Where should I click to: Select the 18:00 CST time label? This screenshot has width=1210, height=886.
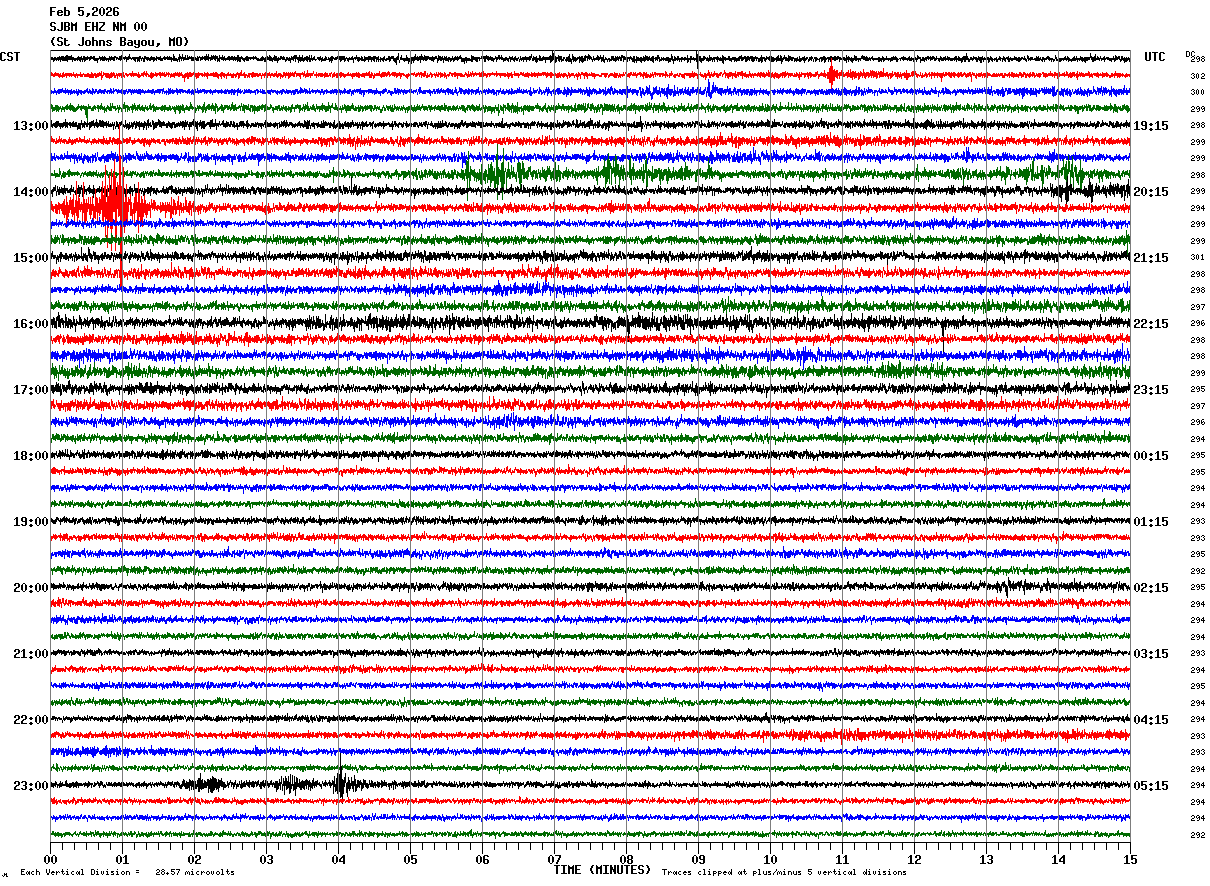click(31, 456)
